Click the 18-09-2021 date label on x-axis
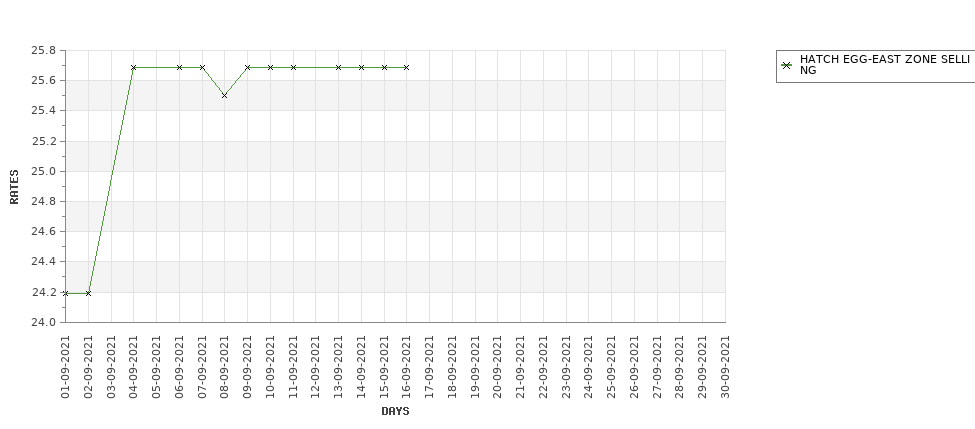975x429 pixels. (452, 367)
